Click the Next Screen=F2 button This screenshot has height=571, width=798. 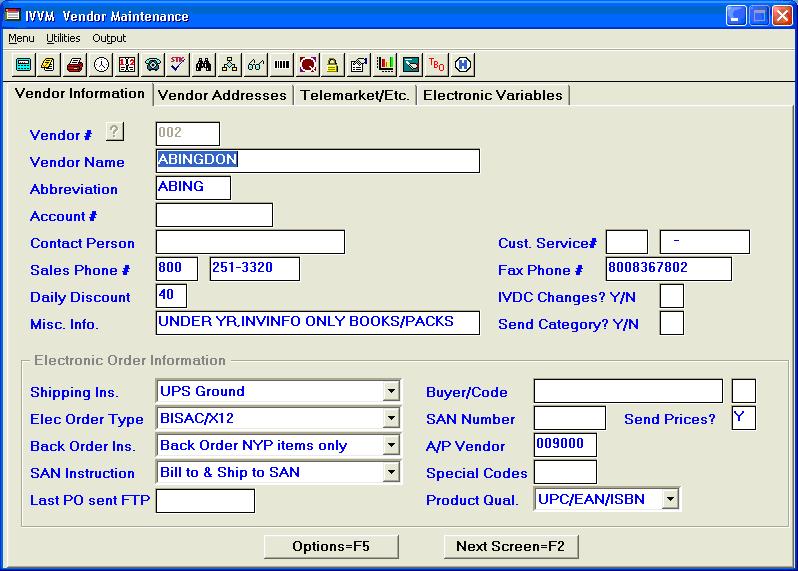click(x=511, y=547)
